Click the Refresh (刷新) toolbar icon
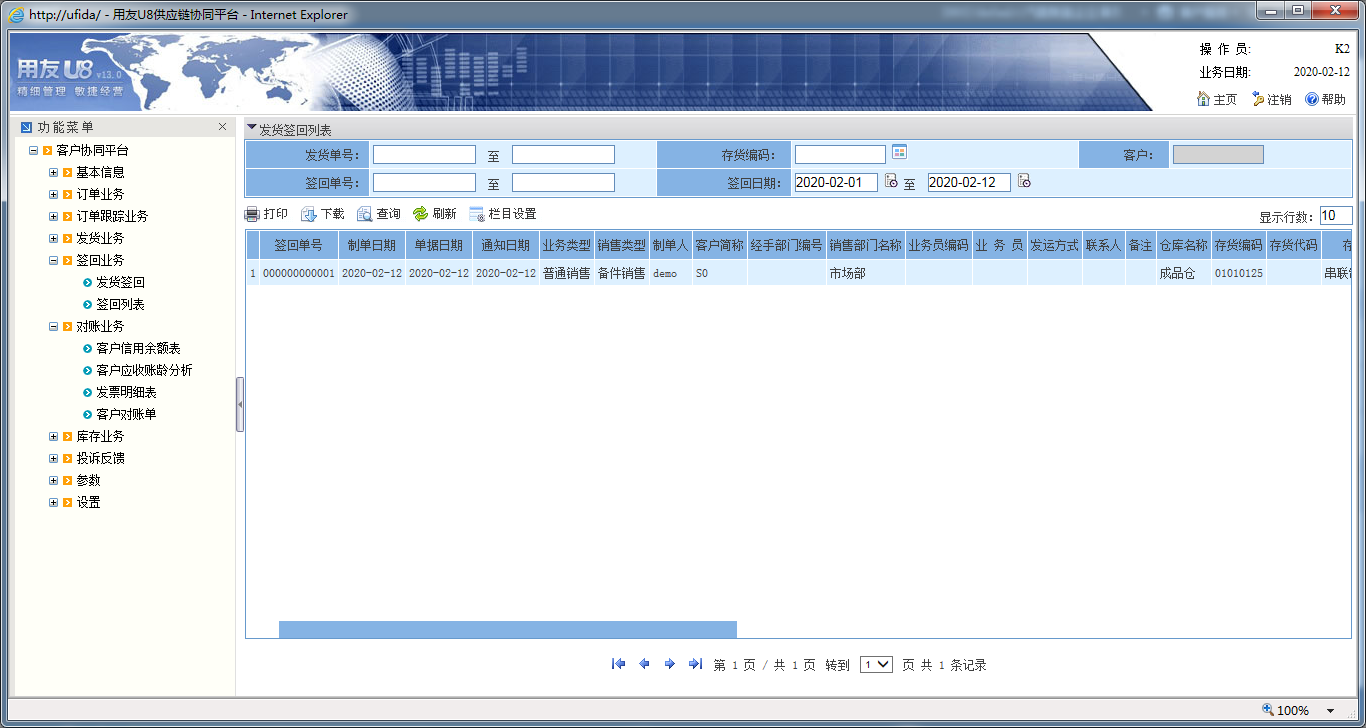1366x728 pixels. tap(421, 214)
